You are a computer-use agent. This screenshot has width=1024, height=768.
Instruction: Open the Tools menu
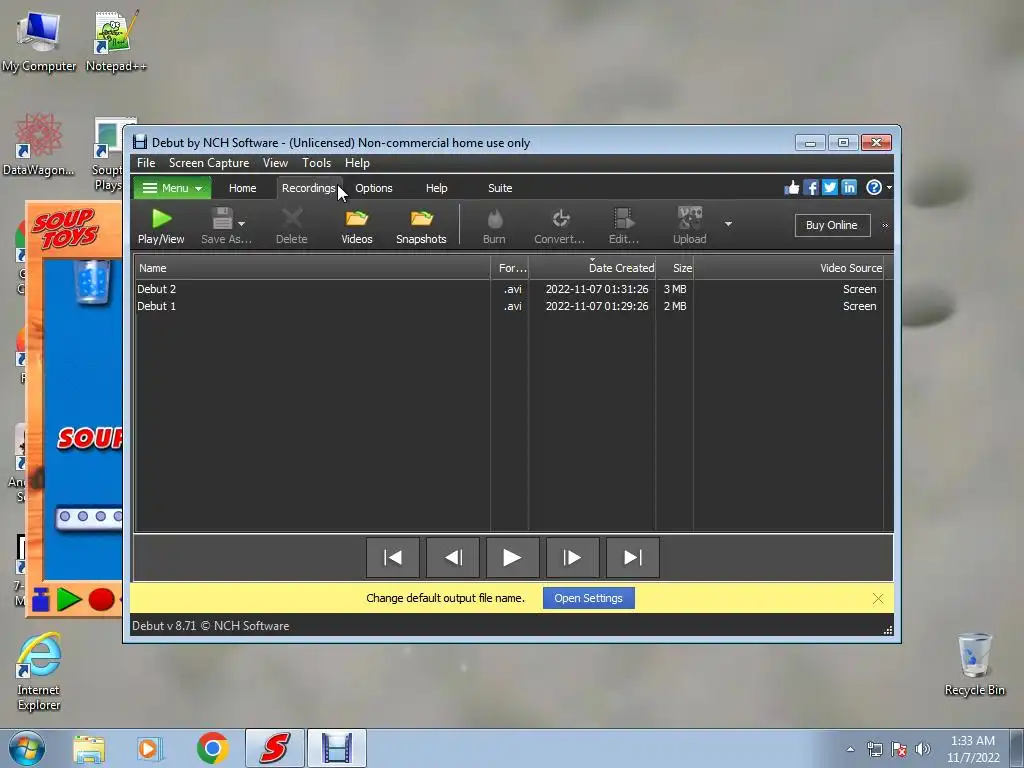tap(316, 163)
